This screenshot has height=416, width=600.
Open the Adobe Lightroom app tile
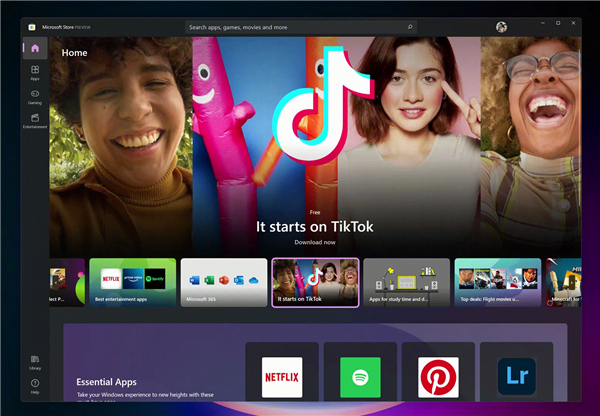point(516,377)
